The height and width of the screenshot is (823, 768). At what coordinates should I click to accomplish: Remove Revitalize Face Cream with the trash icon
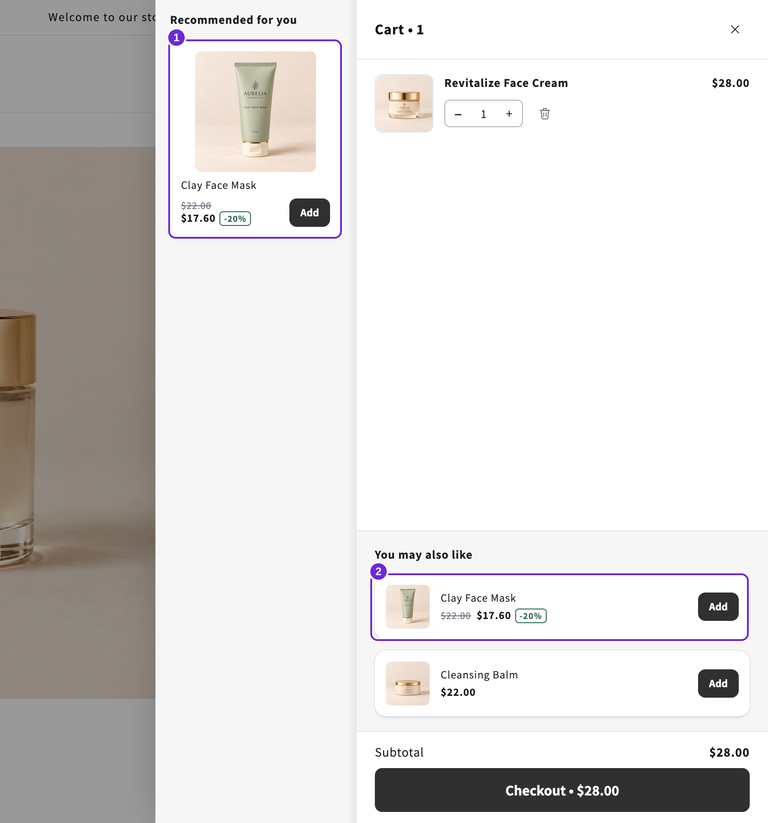[544, 113]
